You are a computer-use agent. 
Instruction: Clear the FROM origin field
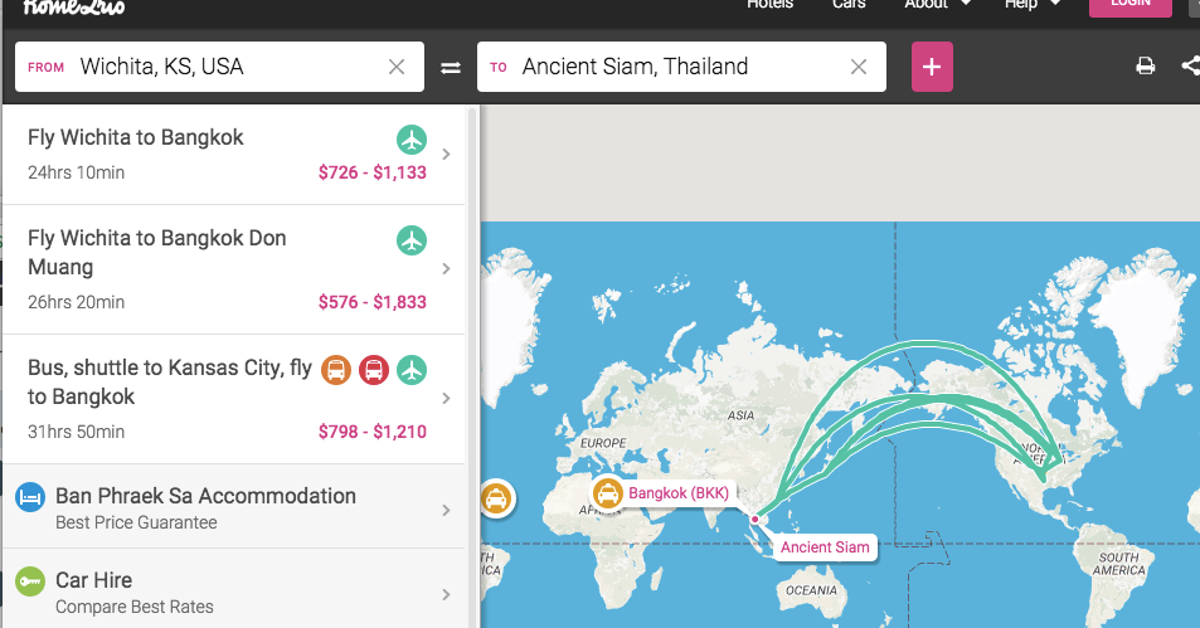click(x=397, y=67)
